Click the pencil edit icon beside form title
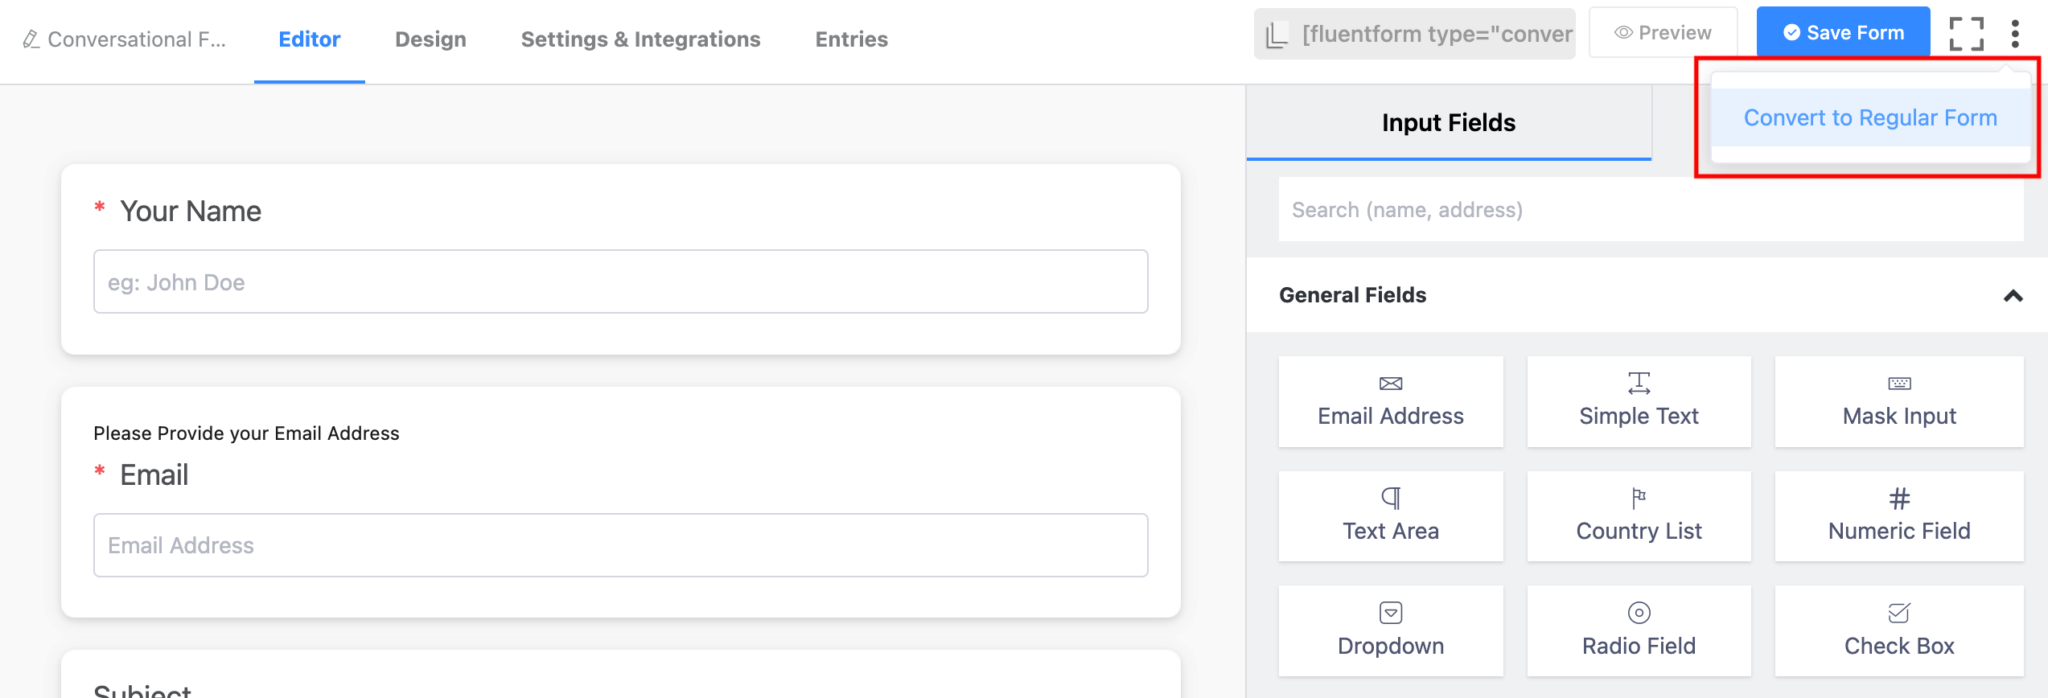Image resolution: width=2048 pixels, height=698 pixels. tap(31, 39)
